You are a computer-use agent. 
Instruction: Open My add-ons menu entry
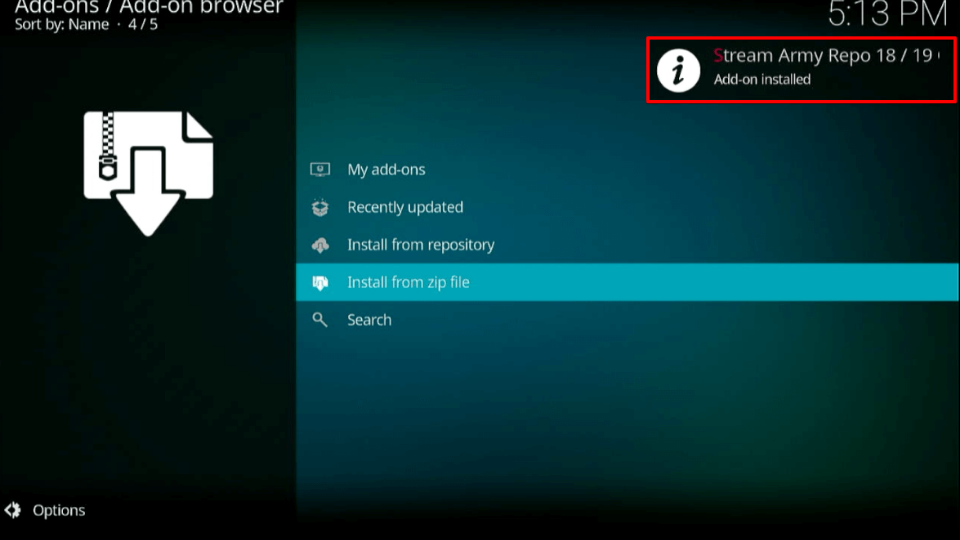point(628,170)
